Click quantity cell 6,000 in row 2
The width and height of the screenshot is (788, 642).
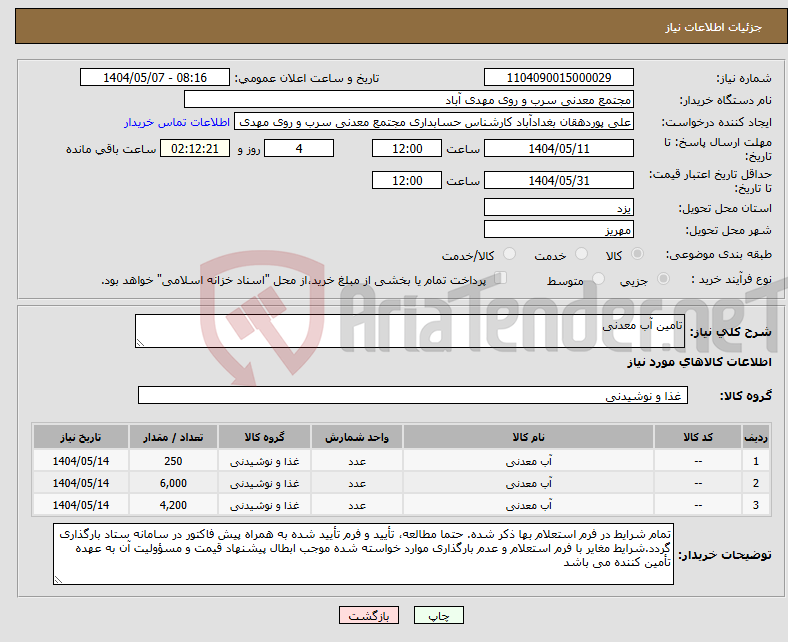point(173,483)
